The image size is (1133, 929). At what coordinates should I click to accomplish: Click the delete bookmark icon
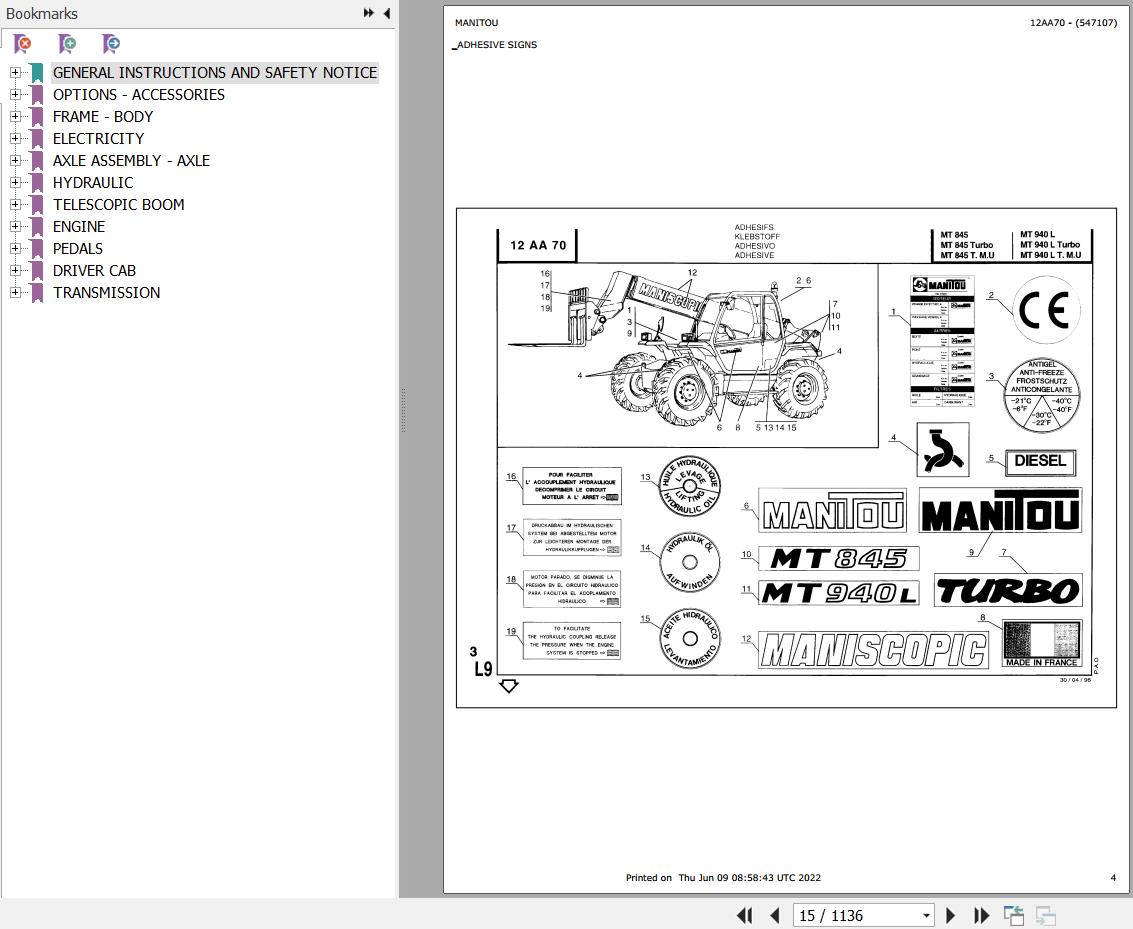click(x=22, y=44)
